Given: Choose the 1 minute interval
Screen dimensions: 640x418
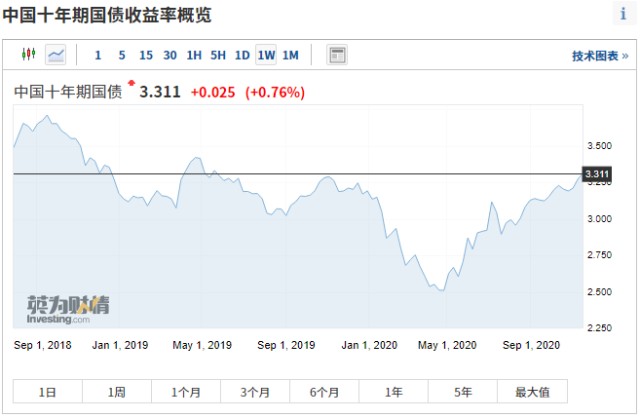Looking at the screenshot, I should point(98,55).
